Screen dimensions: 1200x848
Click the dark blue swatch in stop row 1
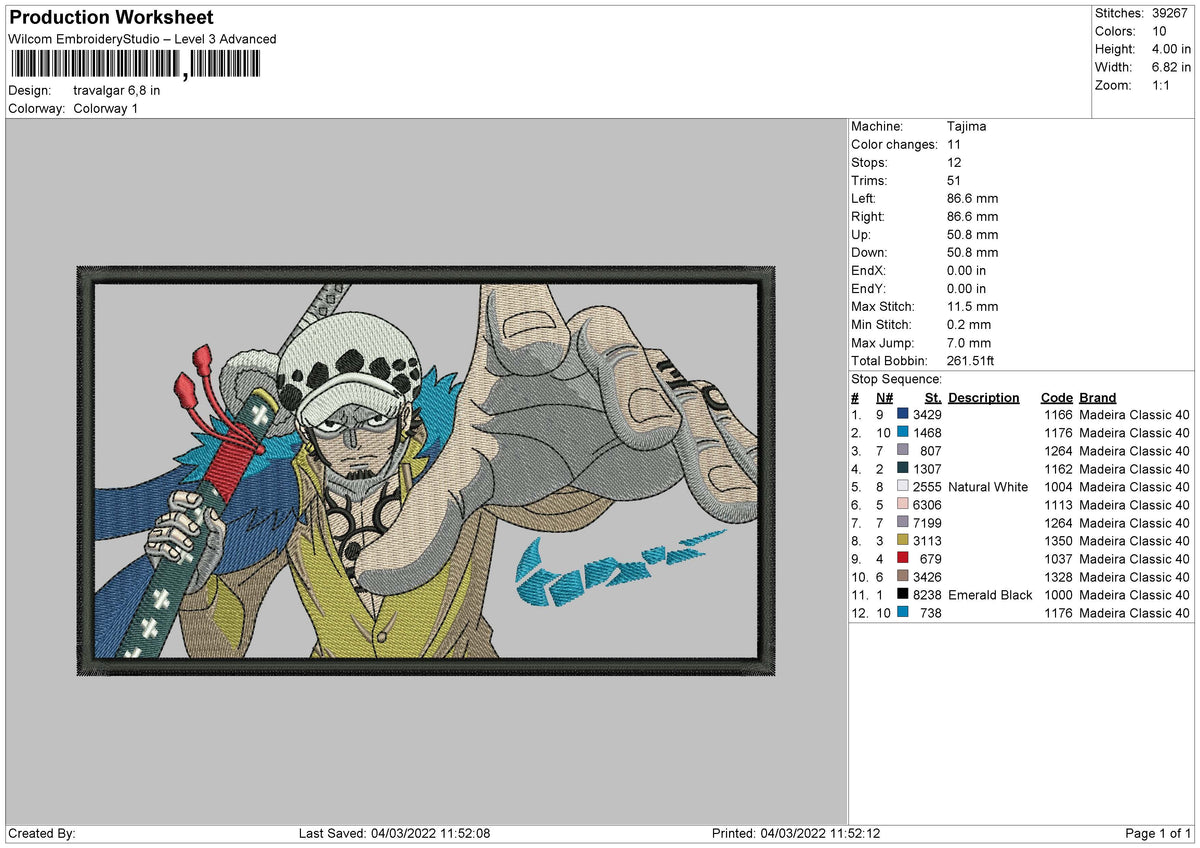tap(903, 414)
